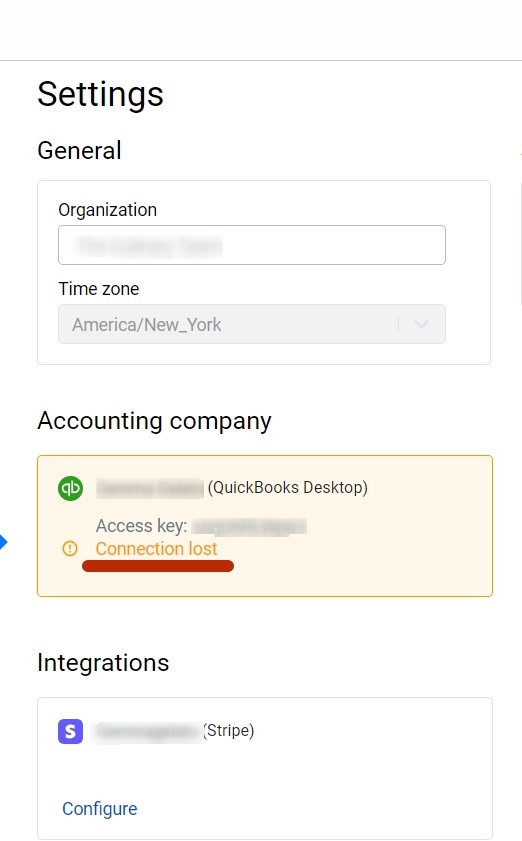Viewport: 522px width, 841px height.
Task: Open the Configure link for Stripe
Action: 100,808
